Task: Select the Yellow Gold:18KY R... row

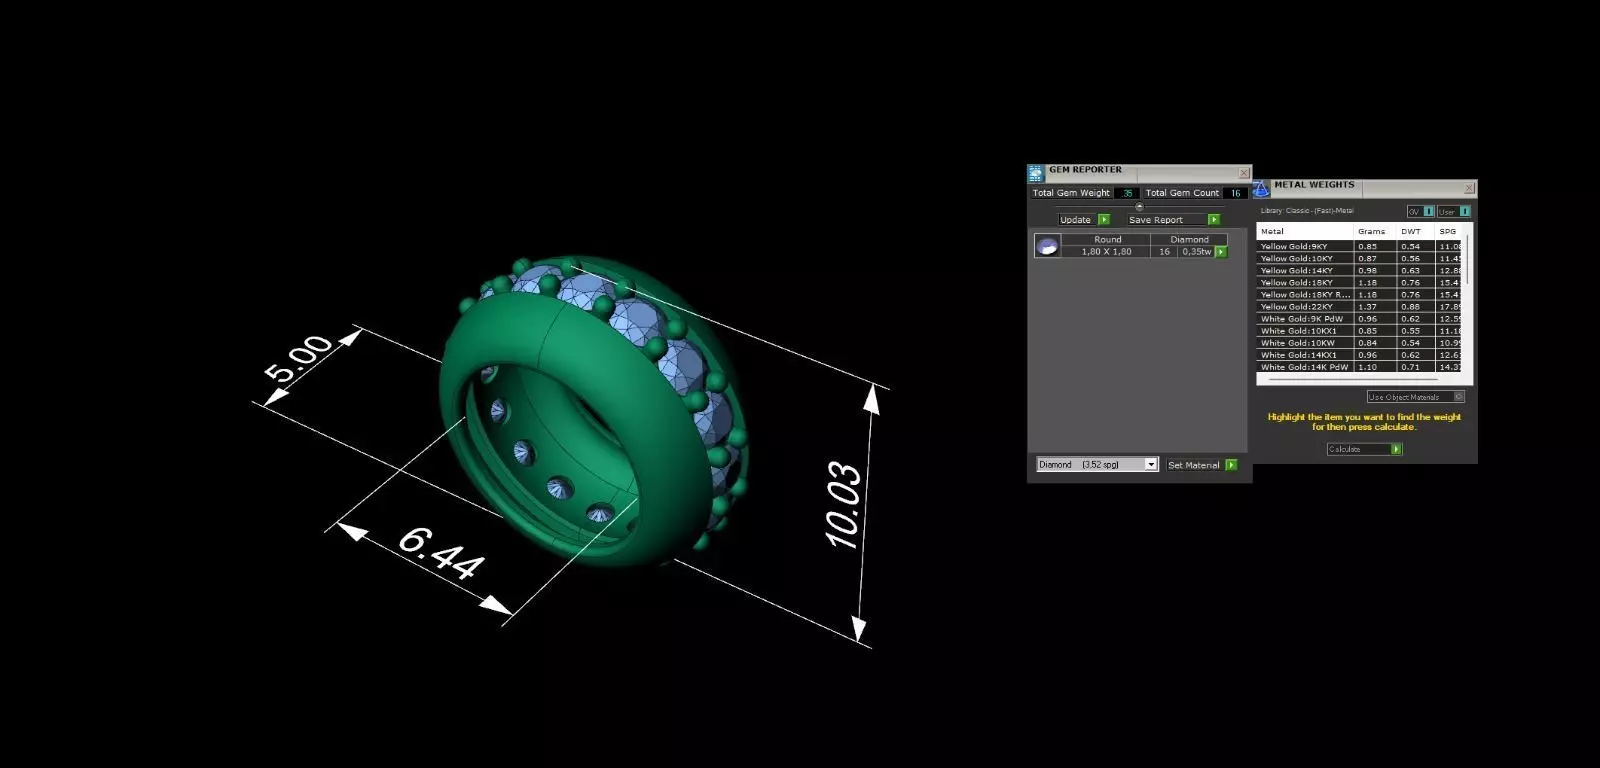Action: pyautogui.click(x=1359, y=294)
